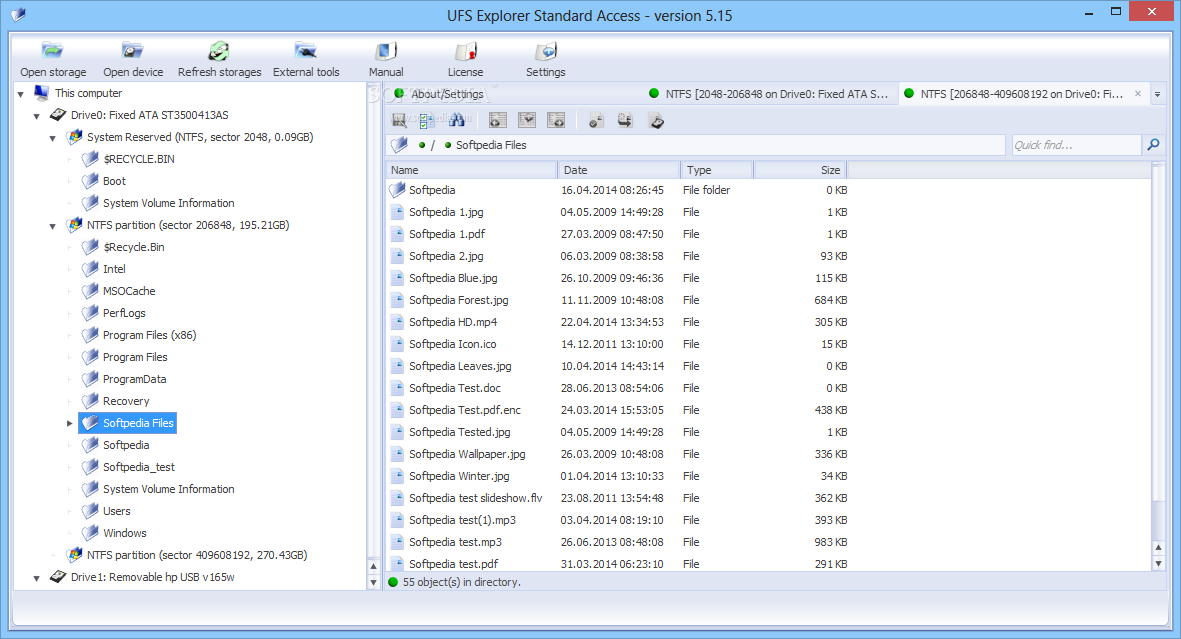Collapse NTFS partition sector 206848 node
This screenshot has height=639, width=1181.
click(x=53, y=226)
